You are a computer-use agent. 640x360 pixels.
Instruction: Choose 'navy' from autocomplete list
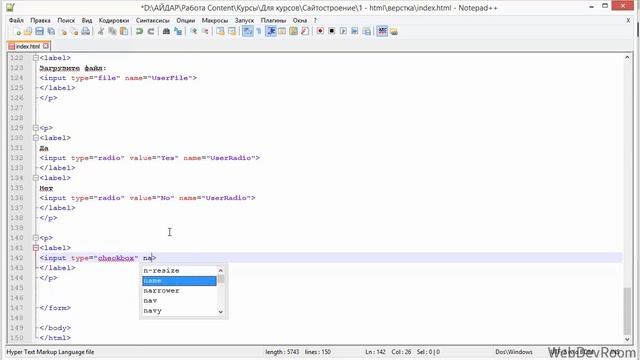[179, 311]
